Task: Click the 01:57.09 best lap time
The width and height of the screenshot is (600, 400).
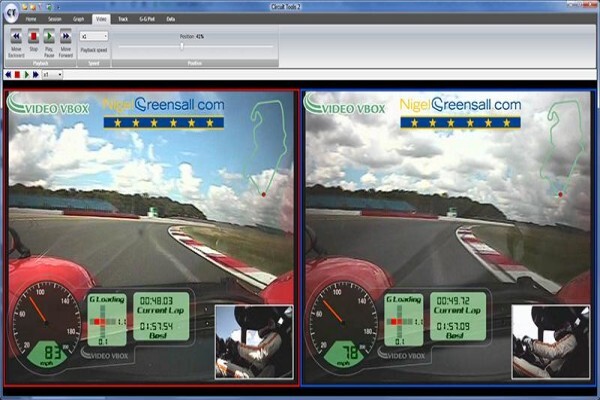Action: (453, 327)
